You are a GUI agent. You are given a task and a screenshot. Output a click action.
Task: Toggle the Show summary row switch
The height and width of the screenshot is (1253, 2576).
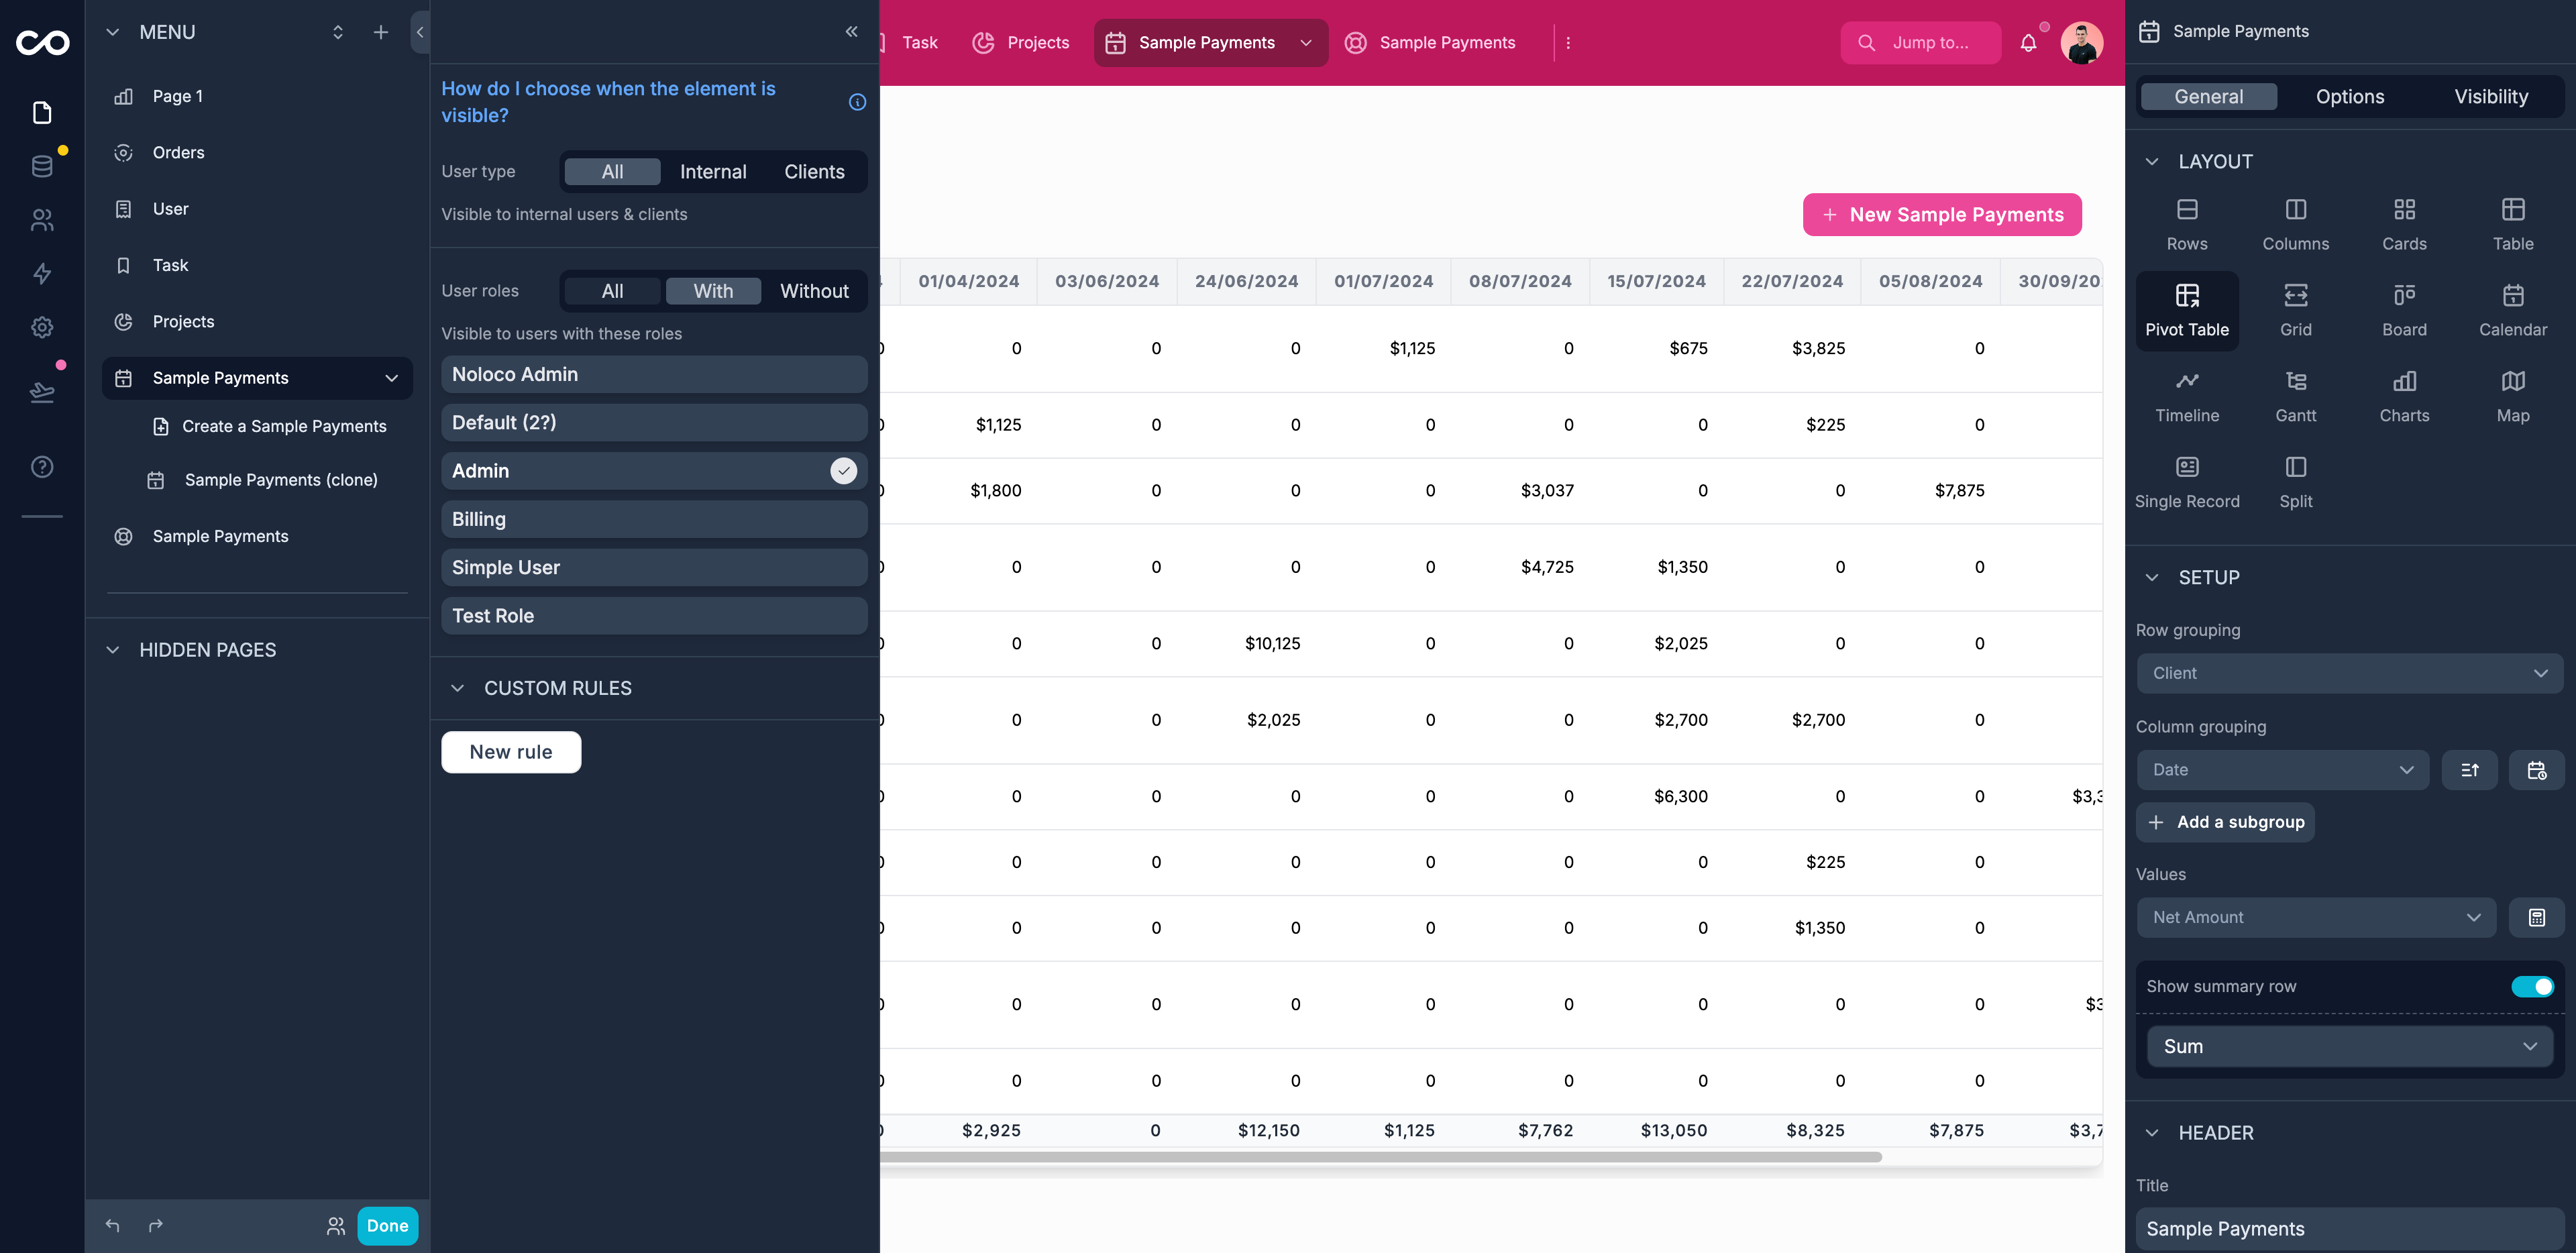(x=2532, y=987)
